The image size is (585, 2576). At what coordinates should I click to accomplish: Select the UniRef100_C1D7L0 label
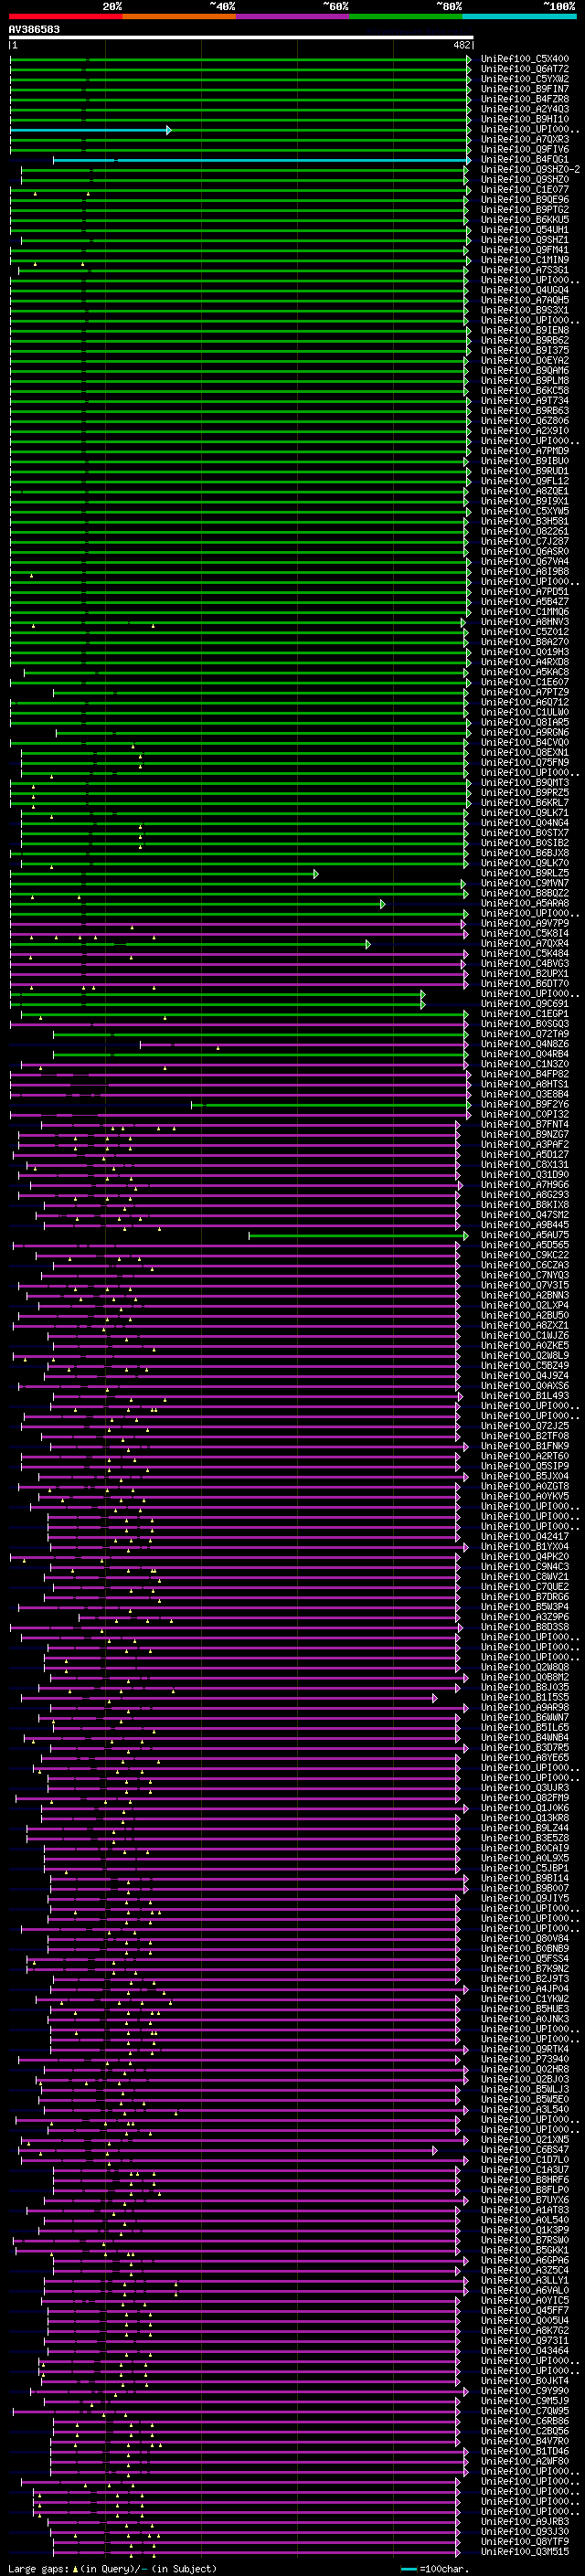pyautogui.click(x=524, y=2159)
